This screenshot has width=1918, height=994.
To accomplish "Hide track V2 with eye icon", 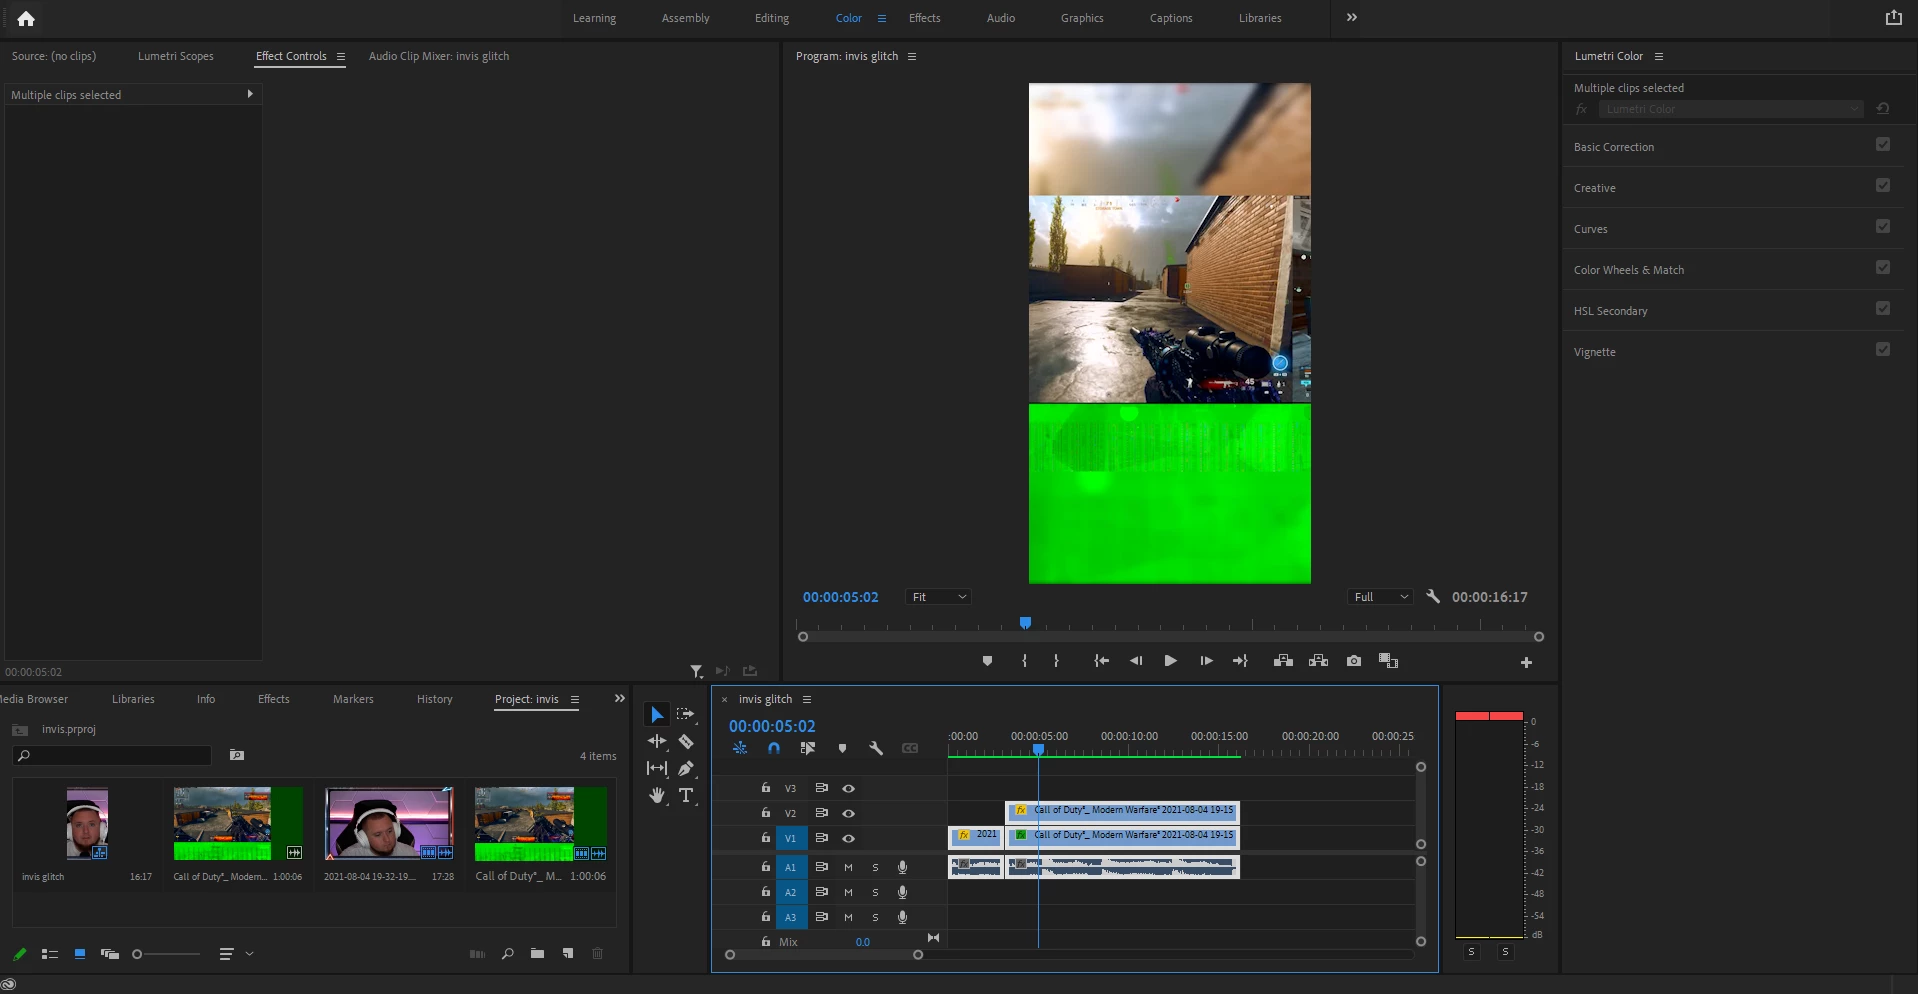I will 848,813.
